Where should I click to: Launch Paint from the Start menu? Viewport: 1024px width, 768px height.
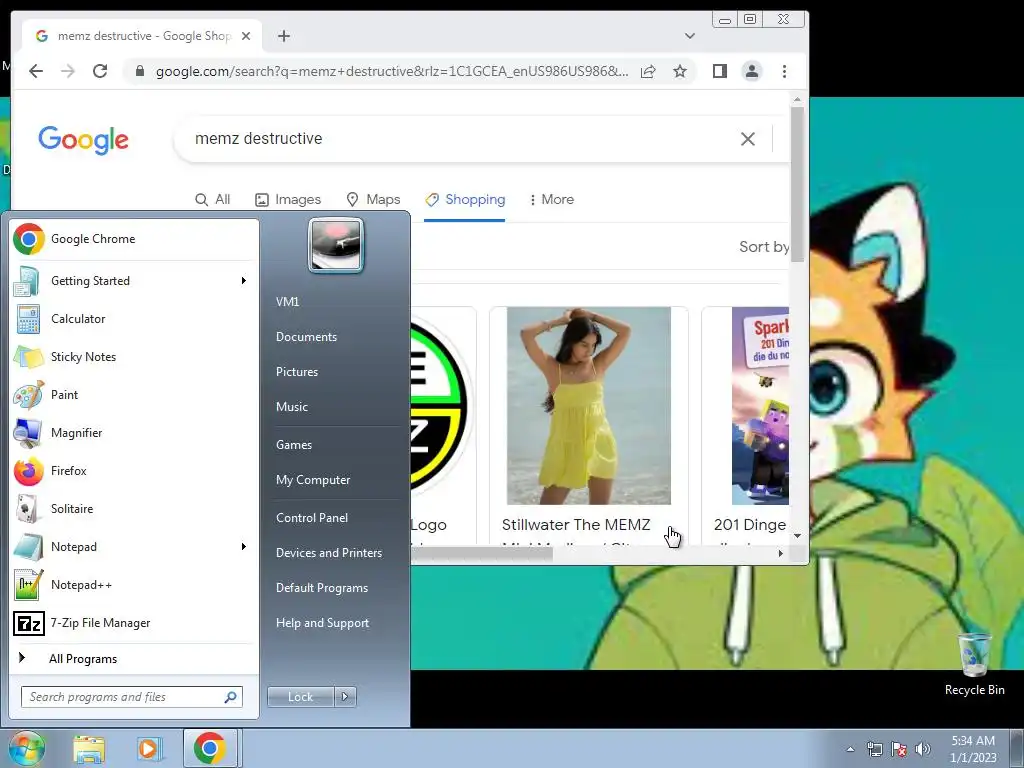point(134,394)
